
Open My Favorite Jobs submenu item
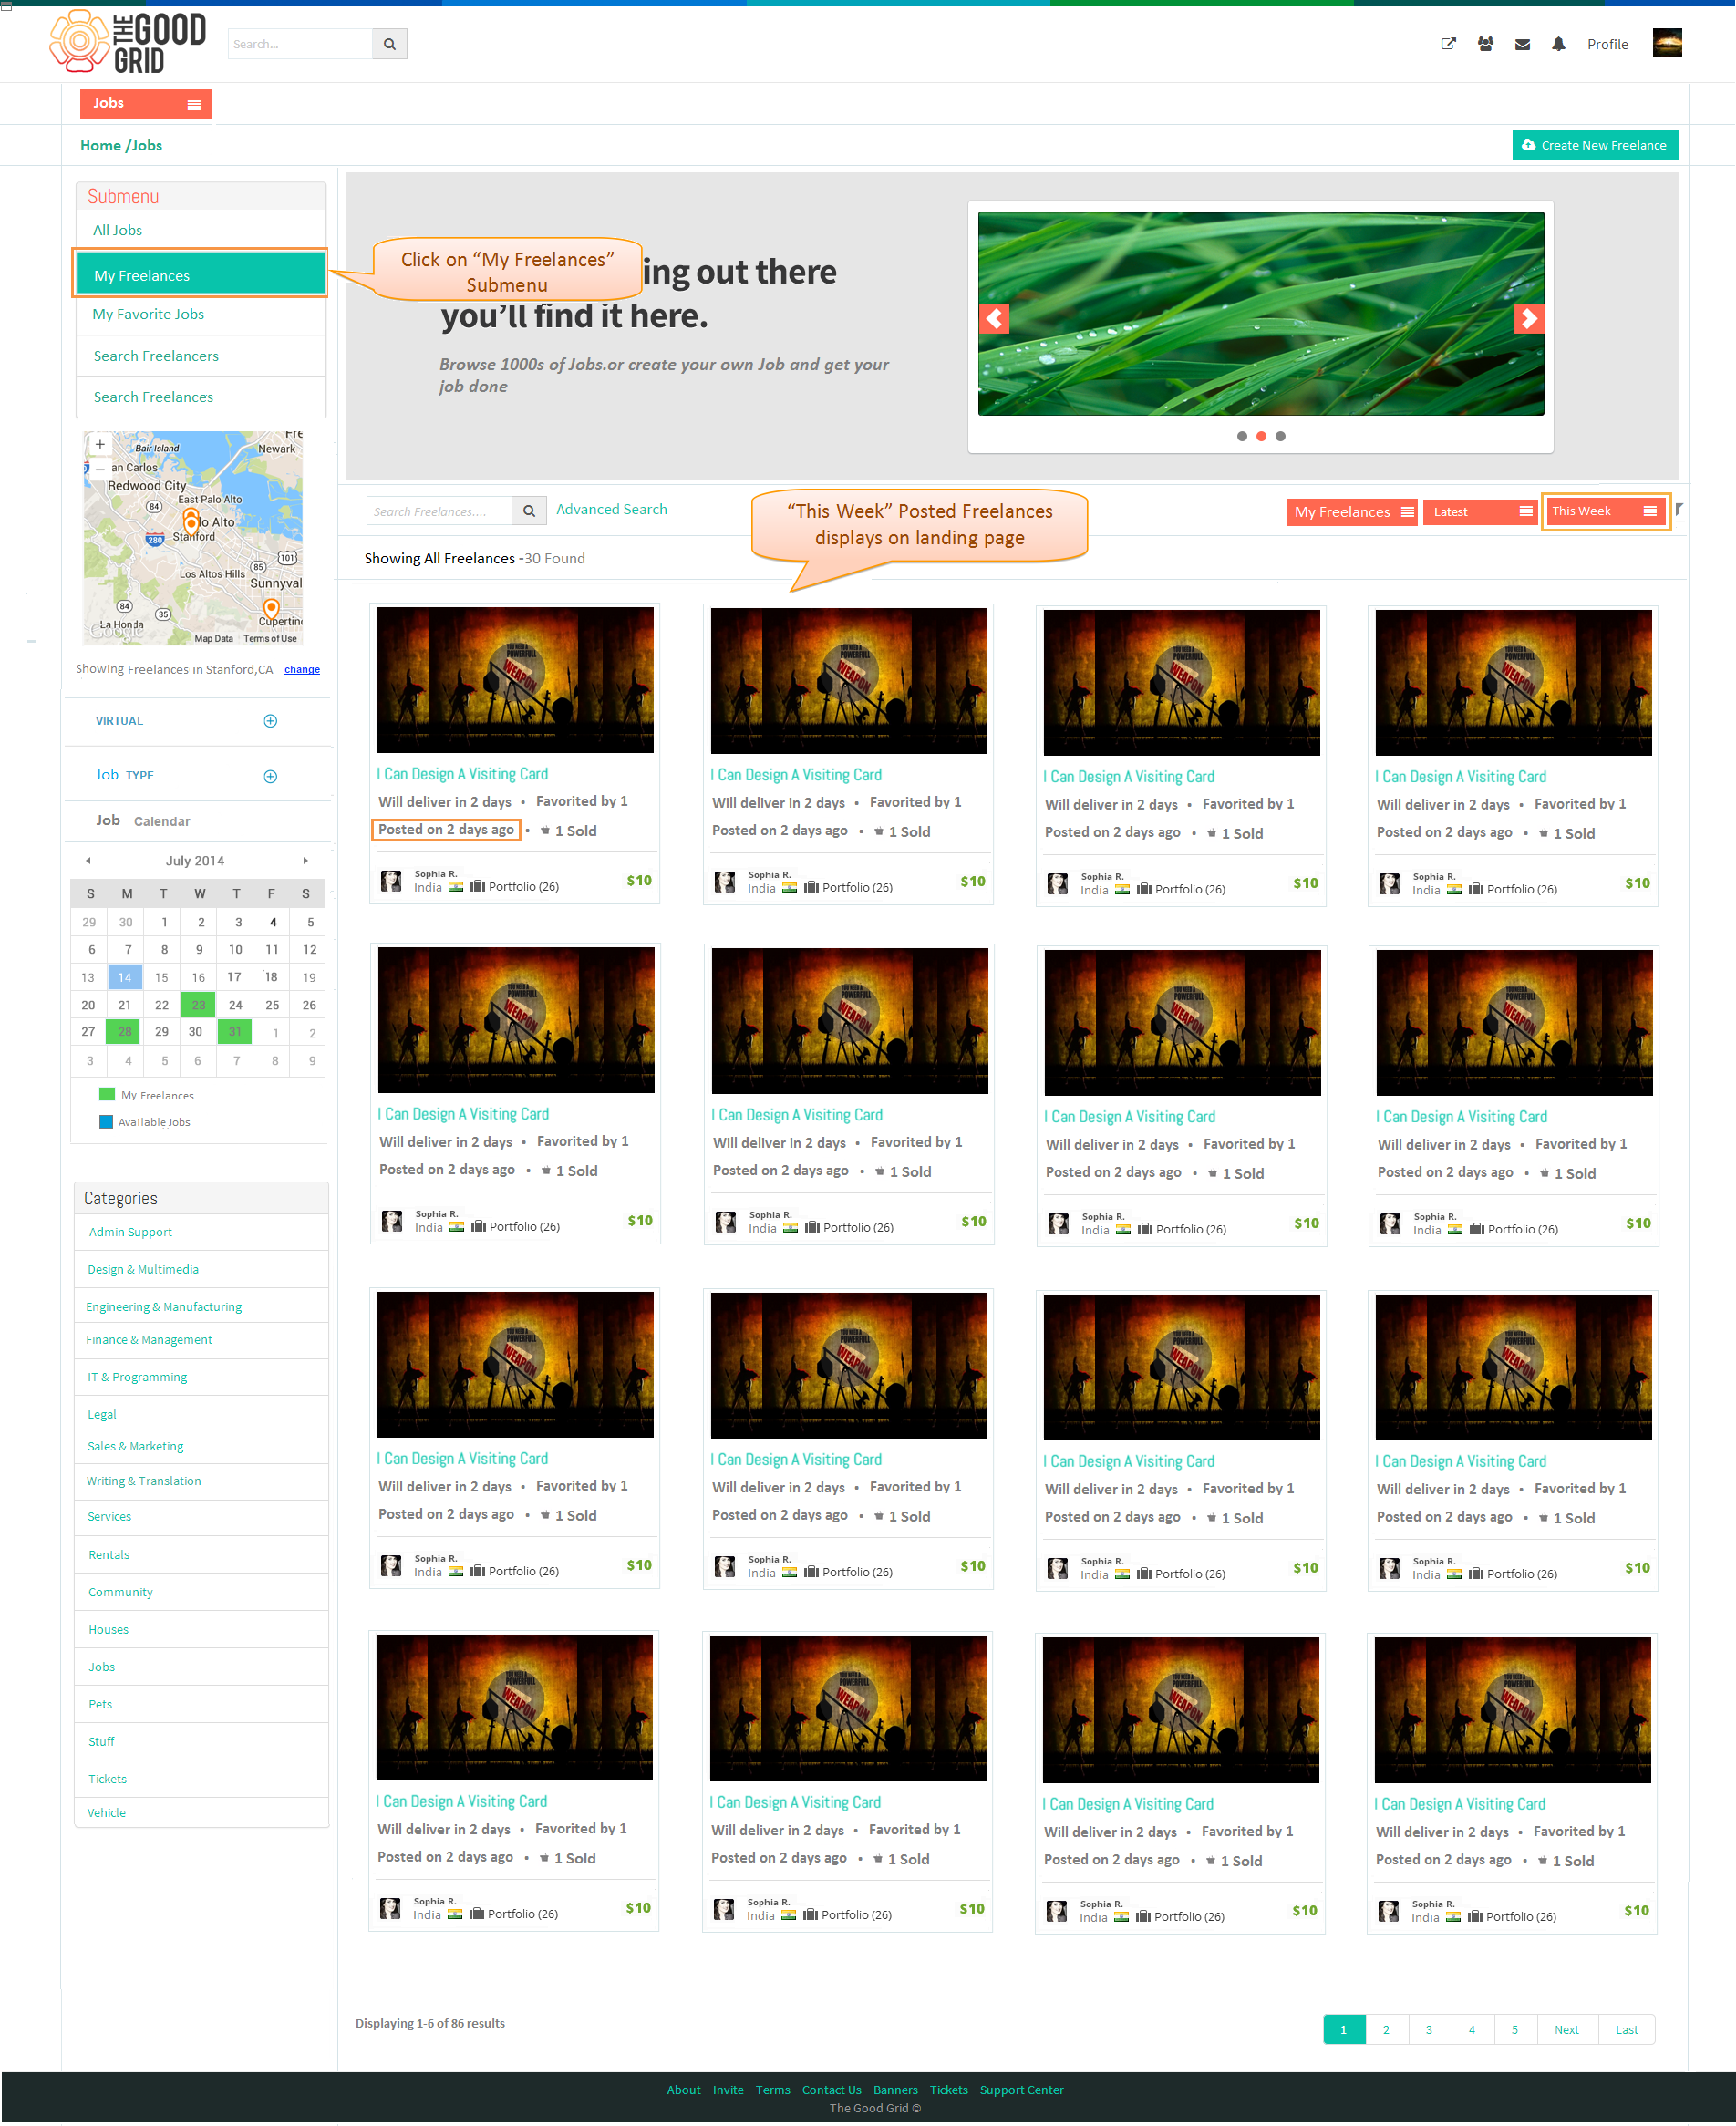pyautogui.click(x=148, y=314)
